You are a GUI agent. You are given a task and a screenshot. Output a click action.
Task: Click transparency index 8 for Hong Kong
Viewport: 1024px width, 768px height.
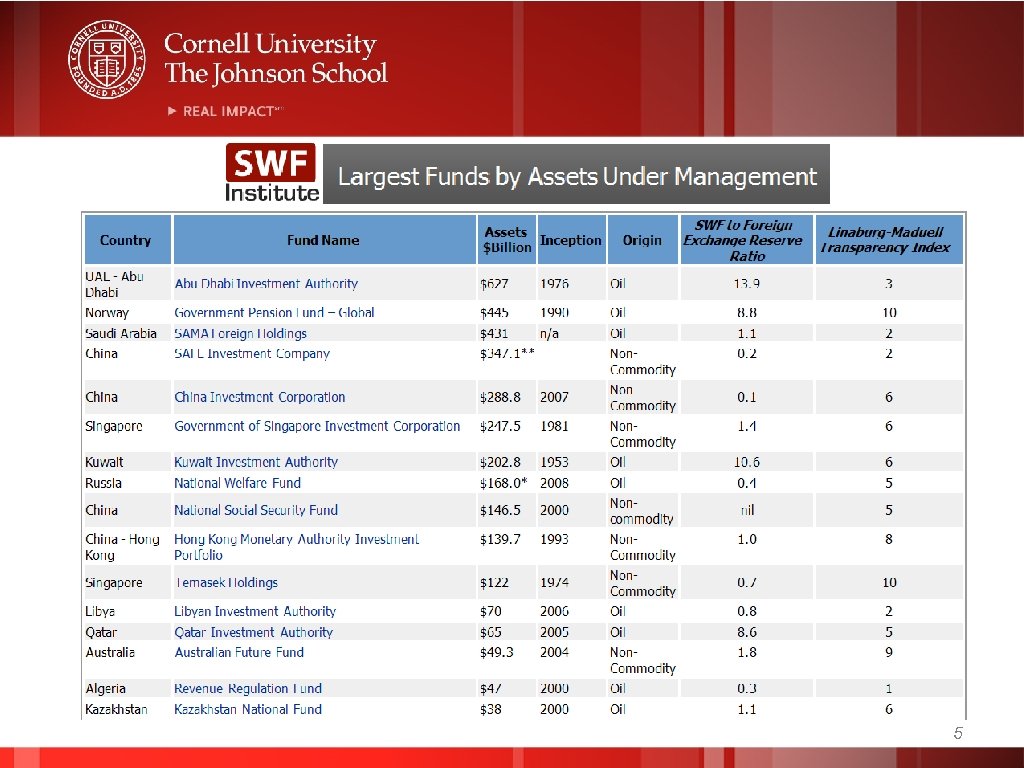click(889, 539)
